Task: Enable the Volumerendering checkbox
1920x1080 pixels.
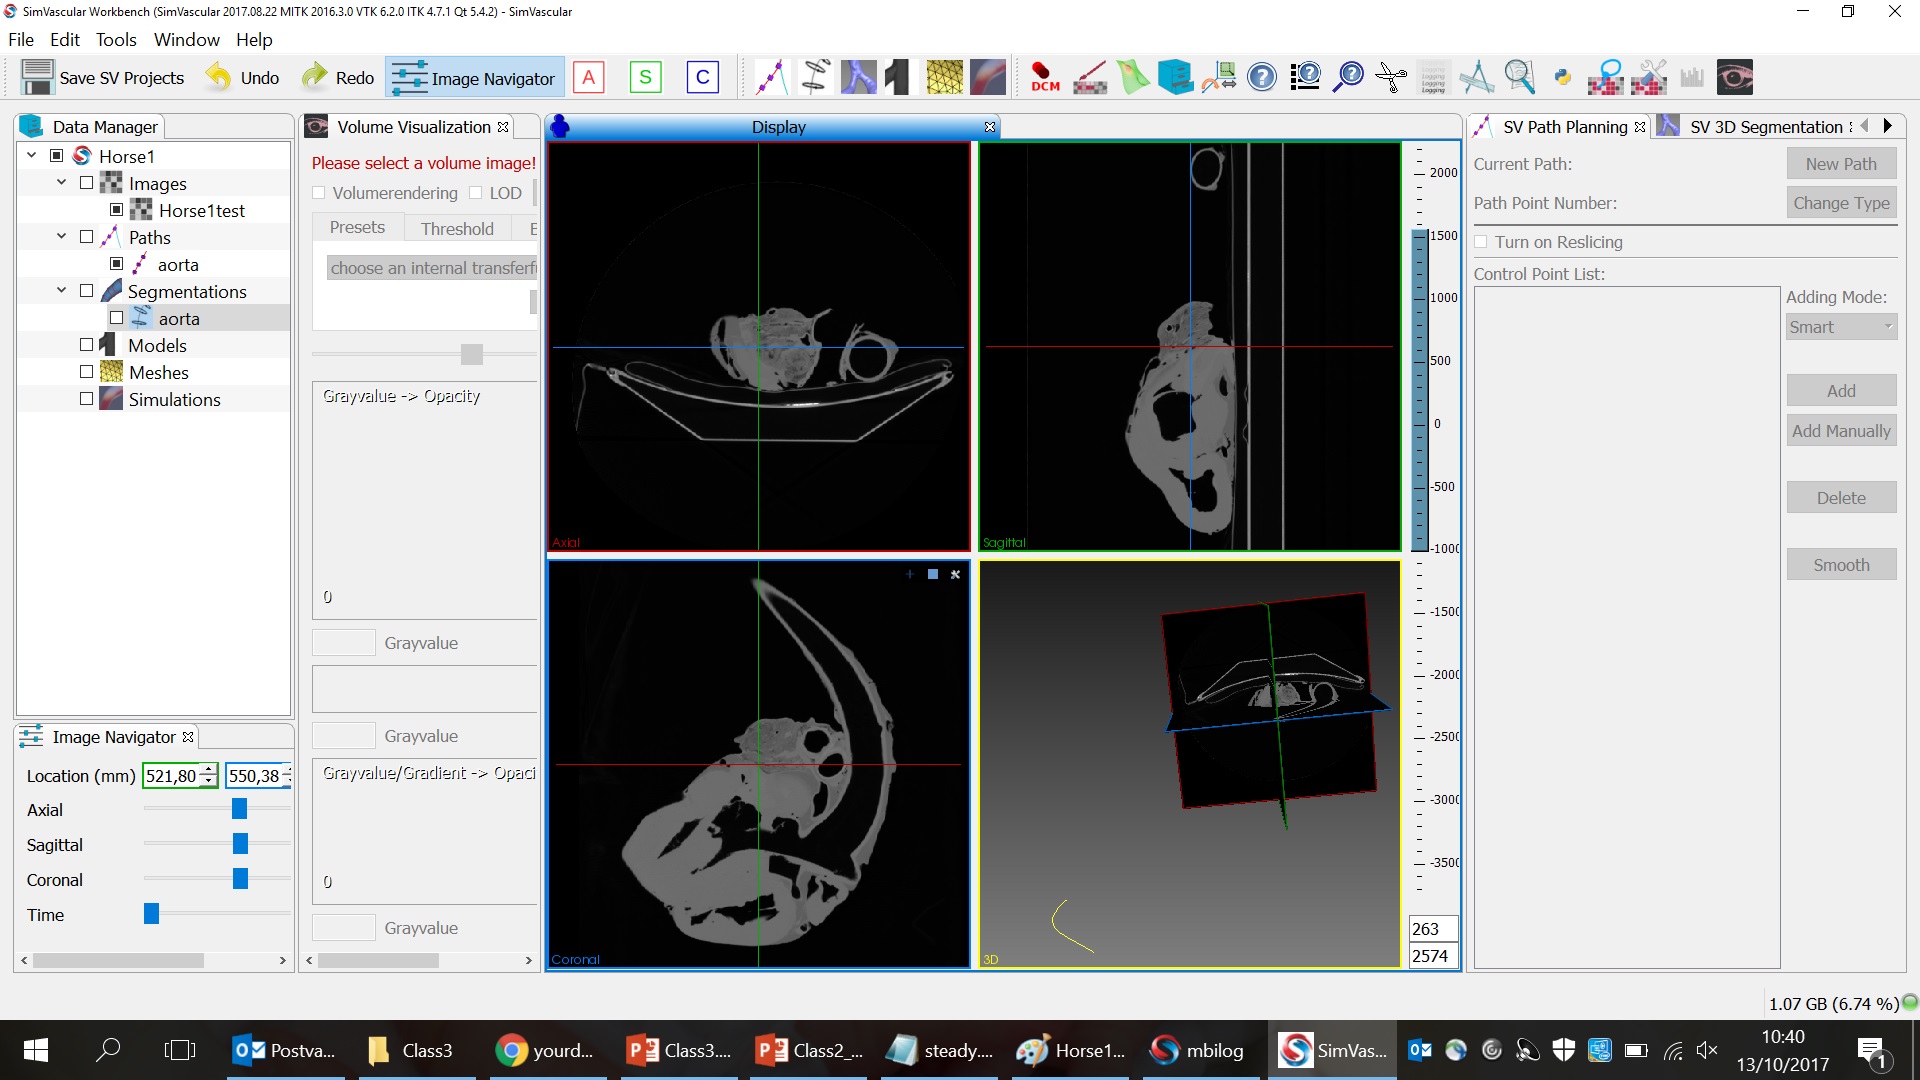Action: tap(319, 193)
